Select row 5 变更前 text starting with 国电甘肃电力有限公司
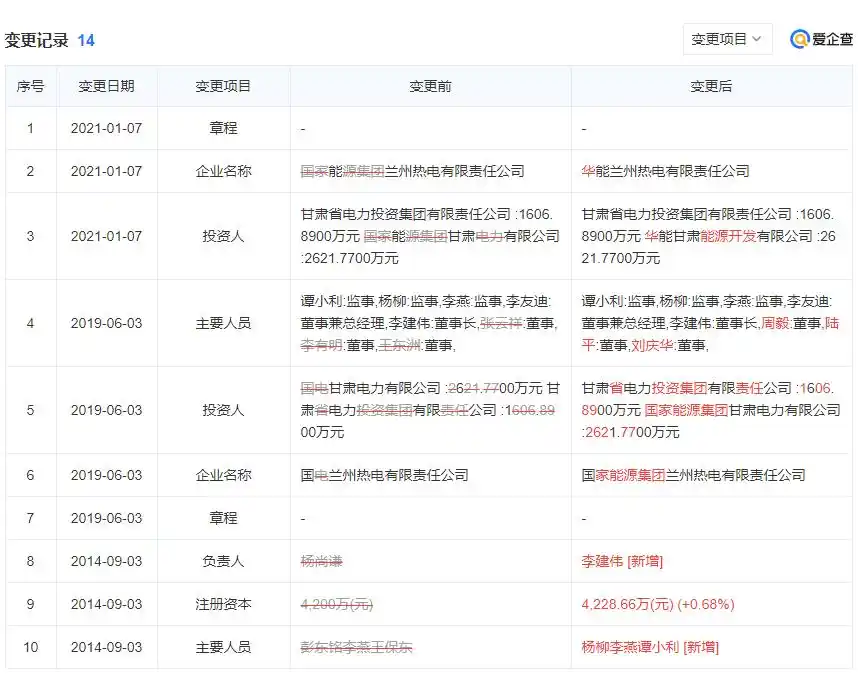The width and height of the screenshot is (858, 679). (x=430, y=410)
